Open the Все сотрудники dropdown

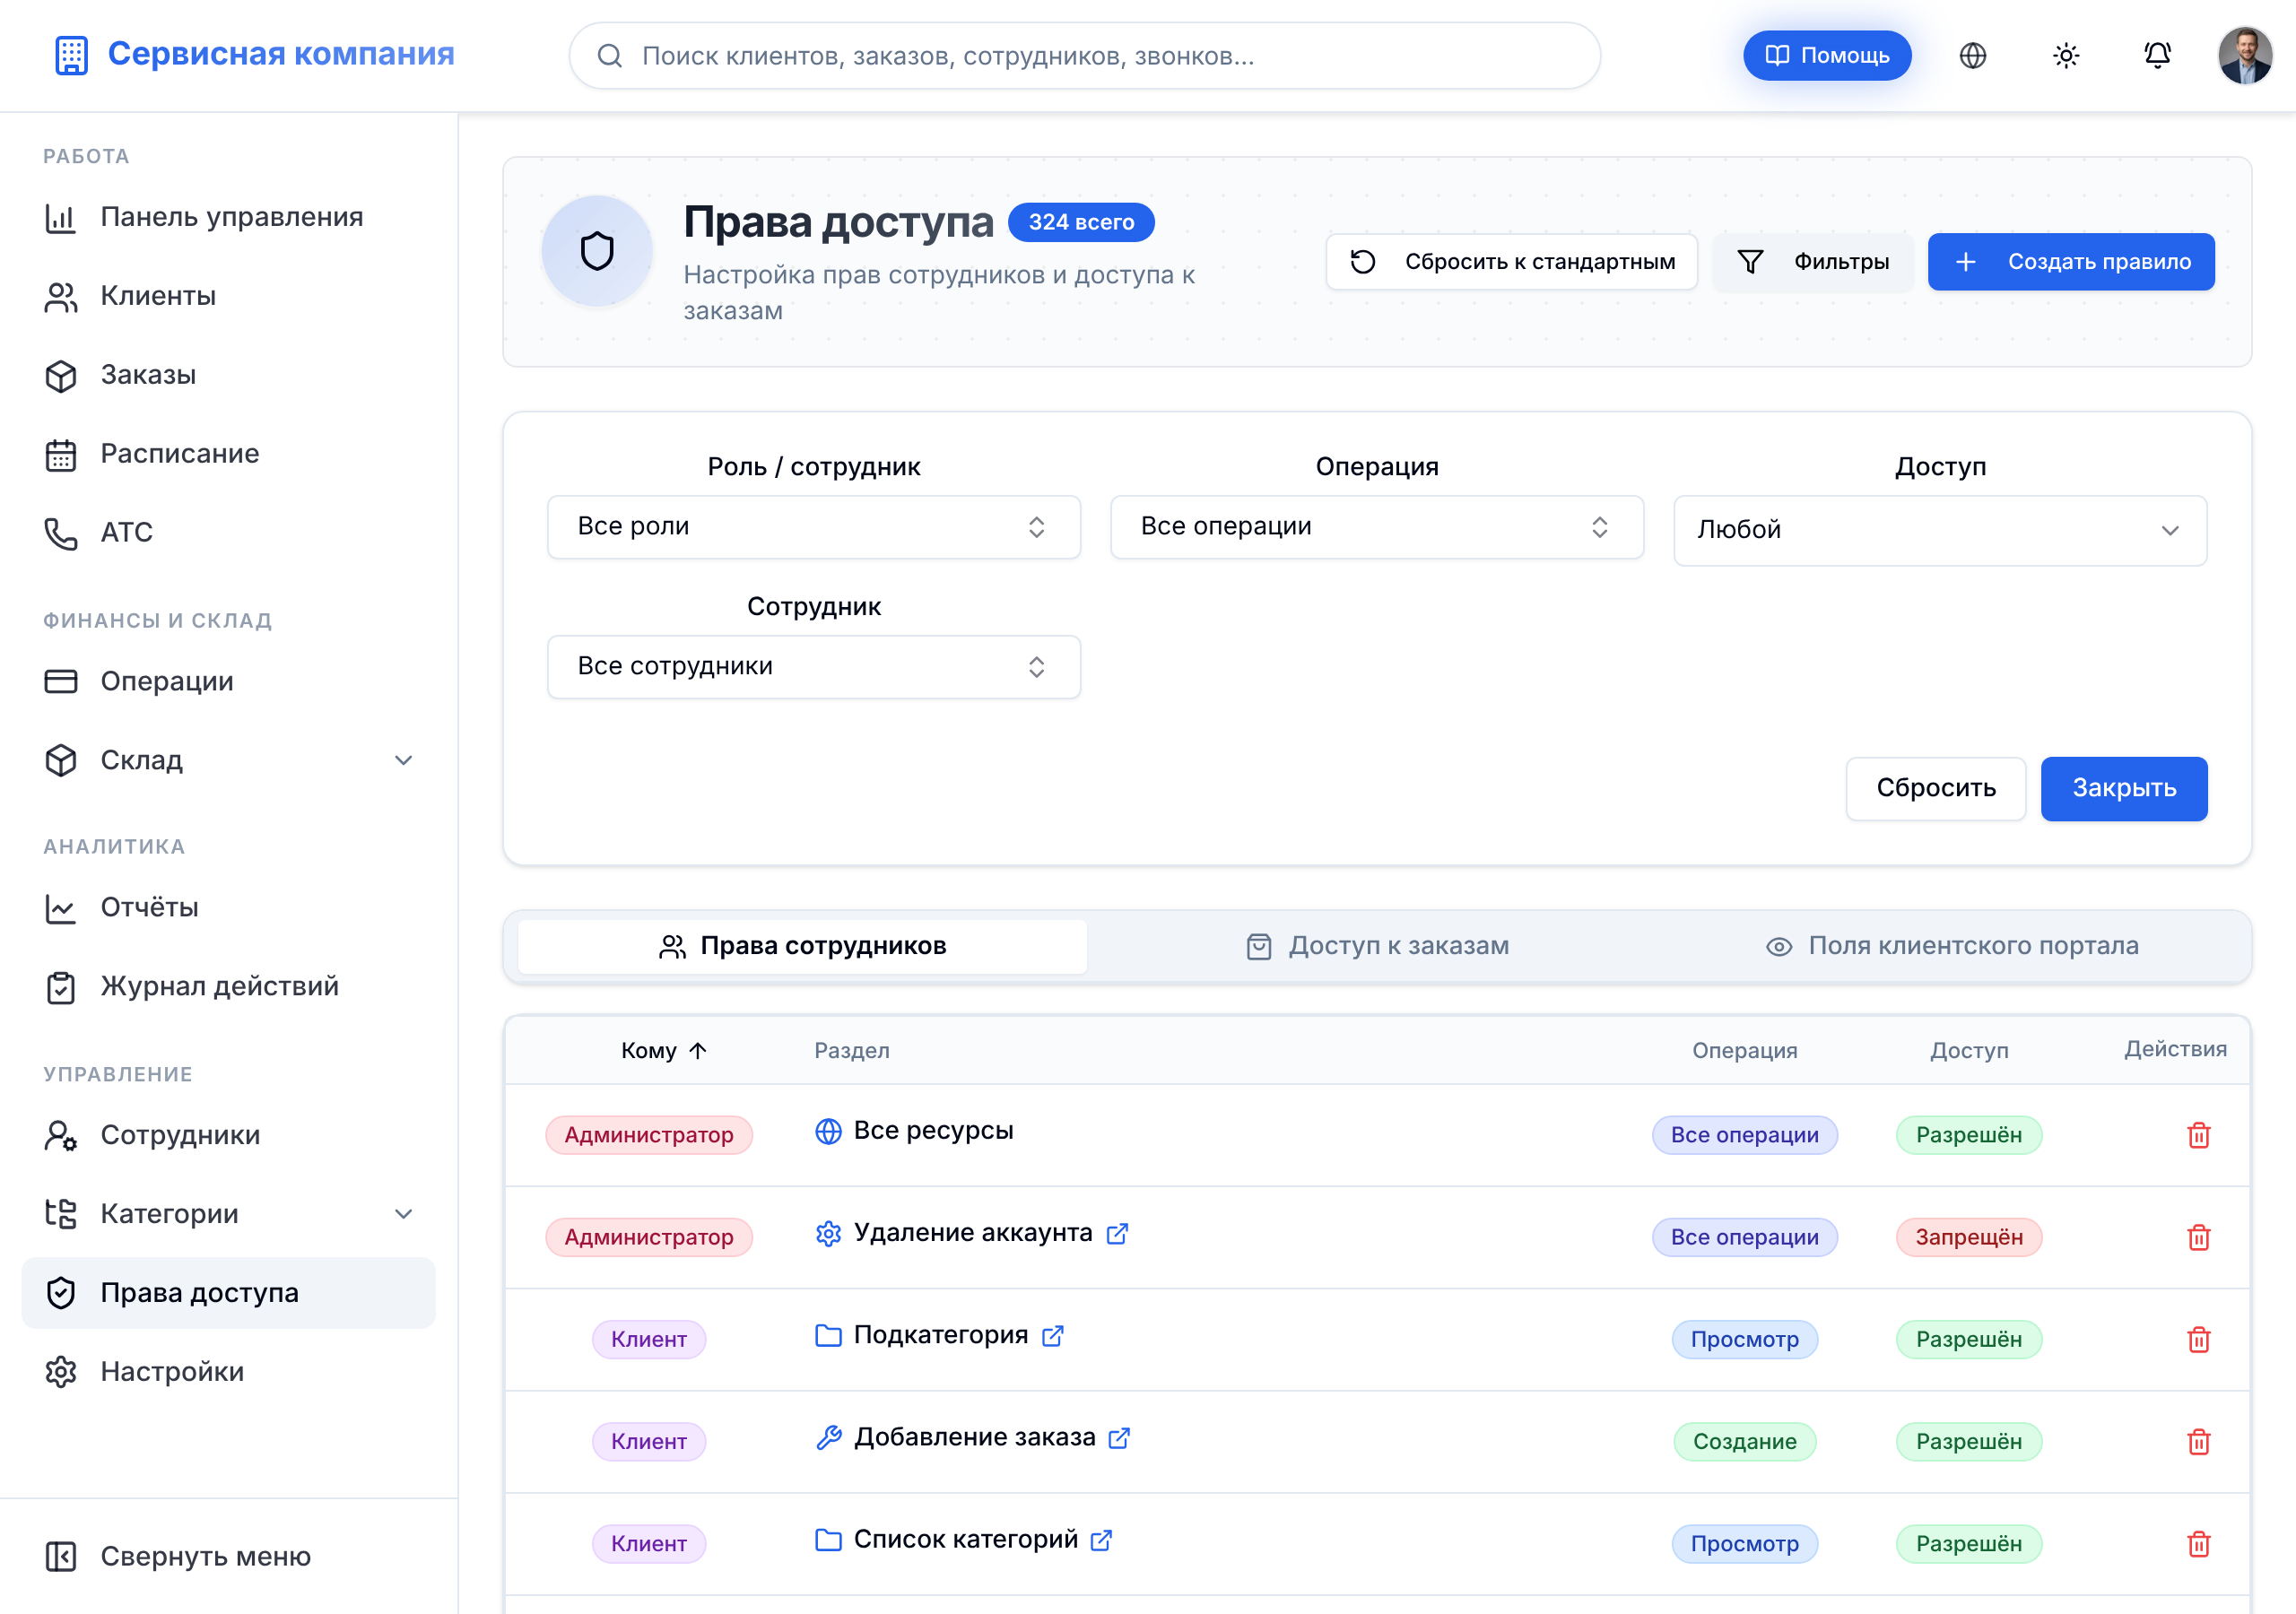(x=813, y=667)
